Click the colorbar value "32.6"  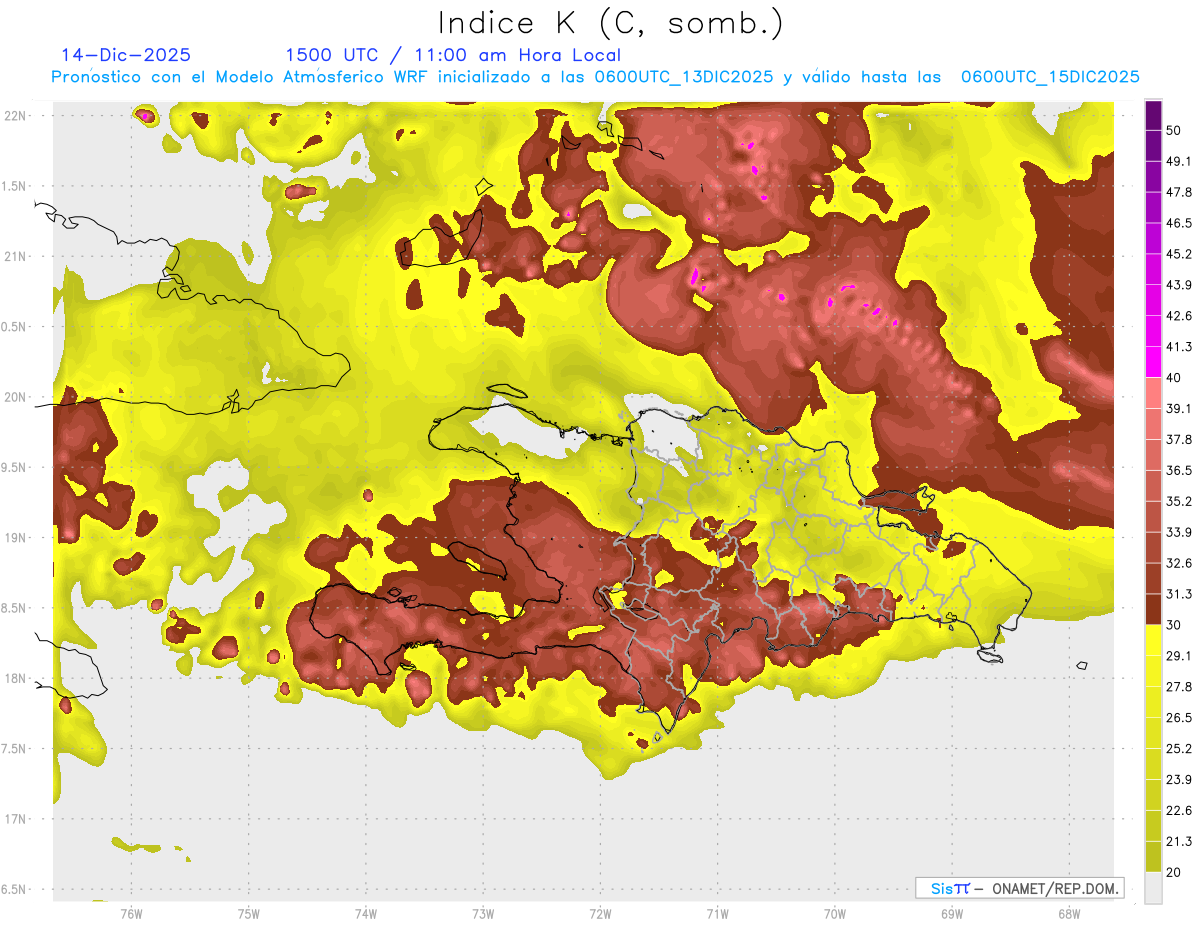pyautogui.click(x=1179, y=563)
